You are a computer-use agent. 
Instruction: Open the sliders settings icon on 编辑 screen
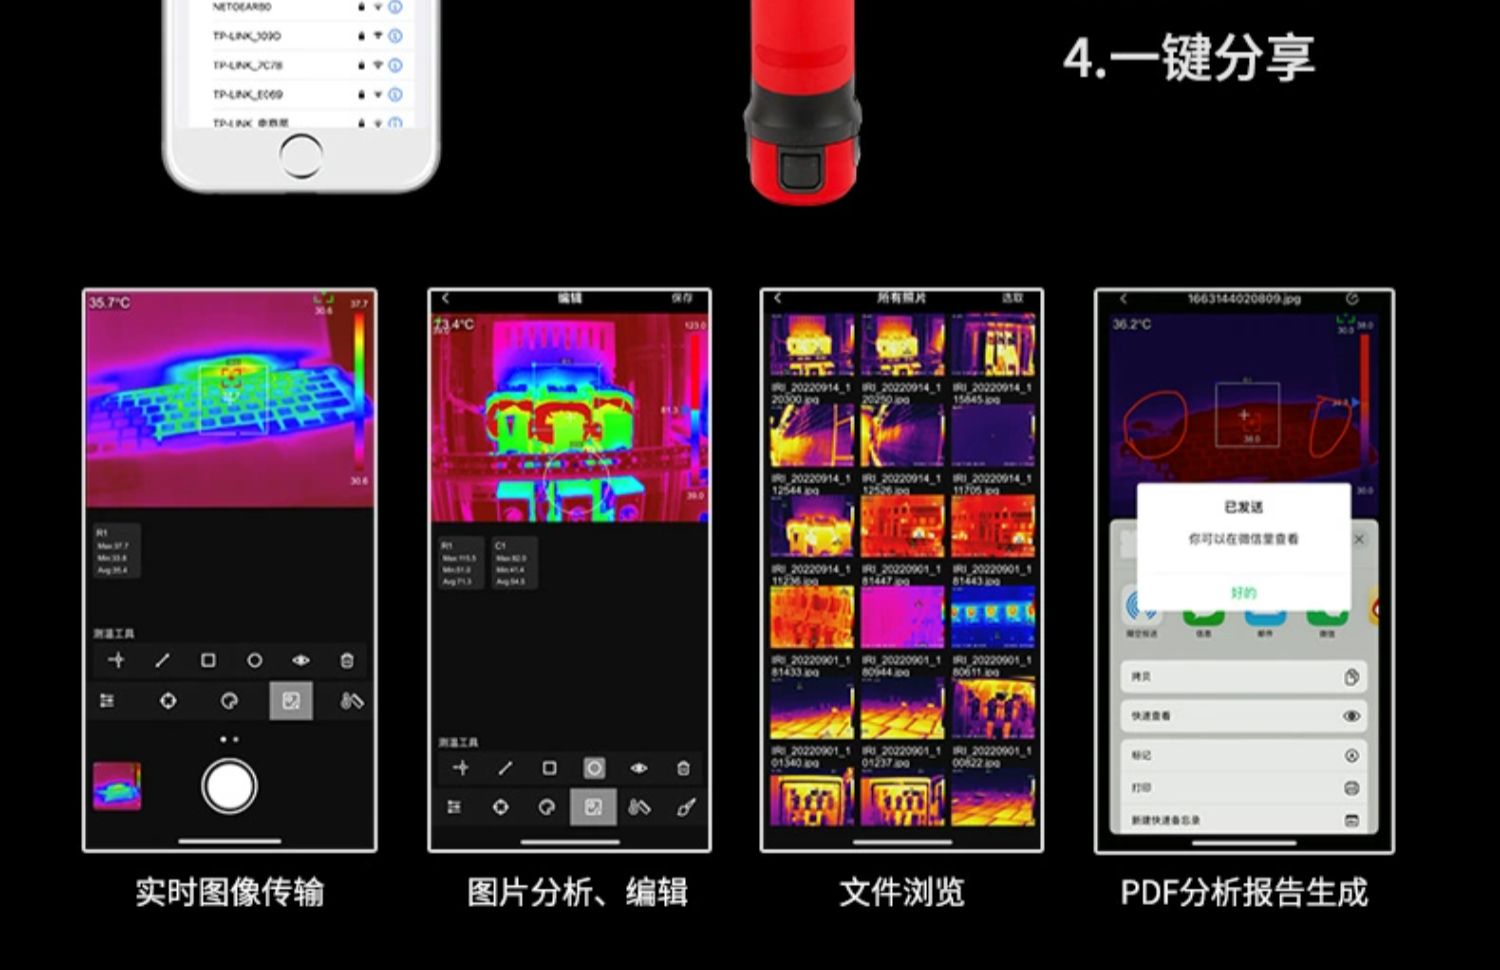click(454, 807)
